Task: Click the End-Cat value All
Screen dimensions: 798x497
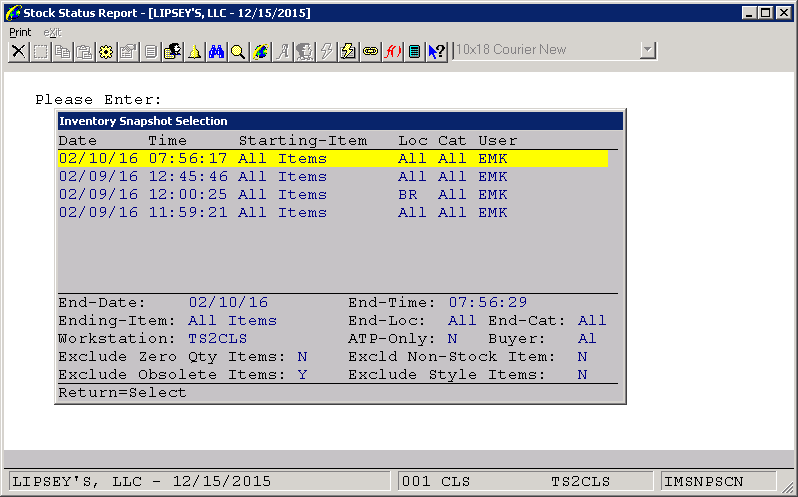Action: pos(592,321)
